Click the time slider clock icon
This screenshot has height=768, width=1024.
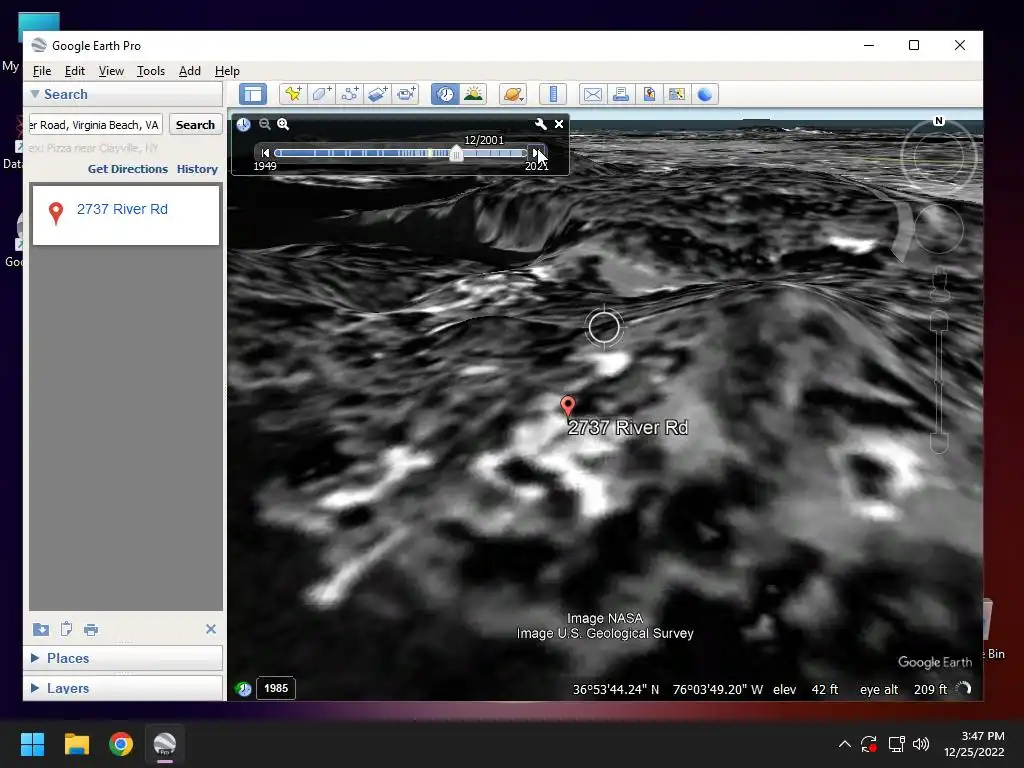click(244, 124)
